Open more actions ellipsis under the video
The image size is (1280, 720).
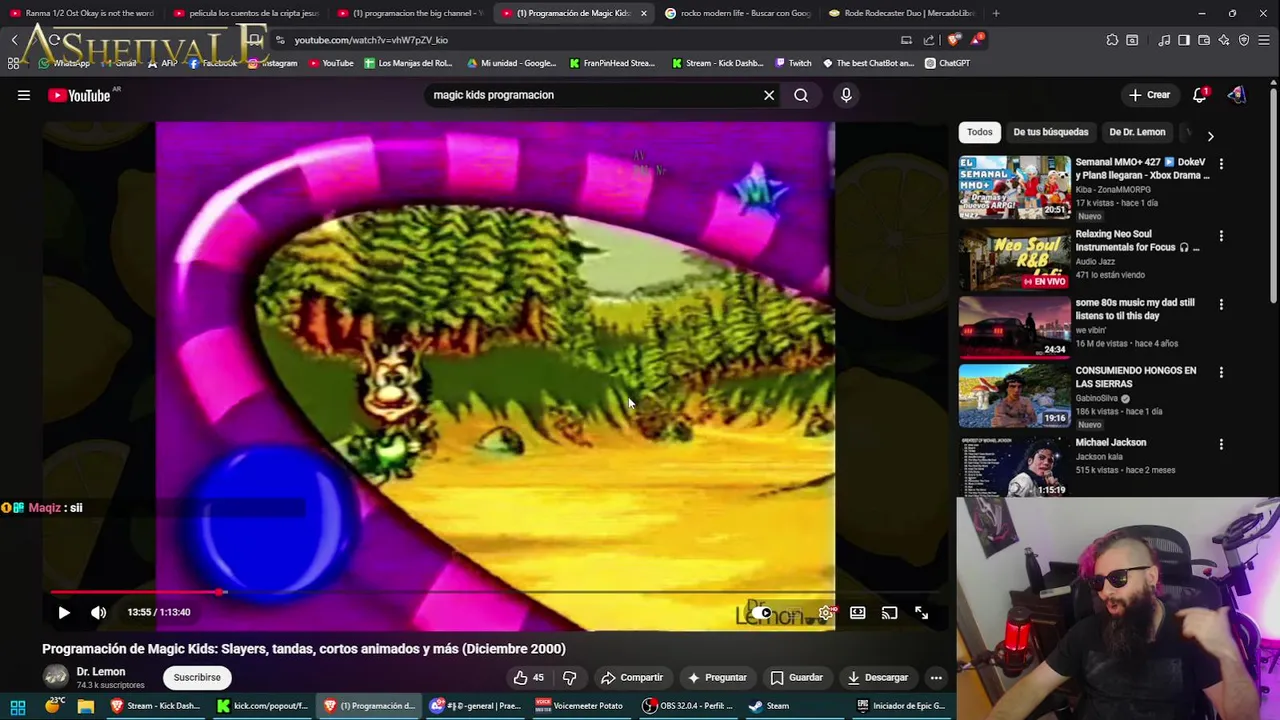(x=936, y=677)
